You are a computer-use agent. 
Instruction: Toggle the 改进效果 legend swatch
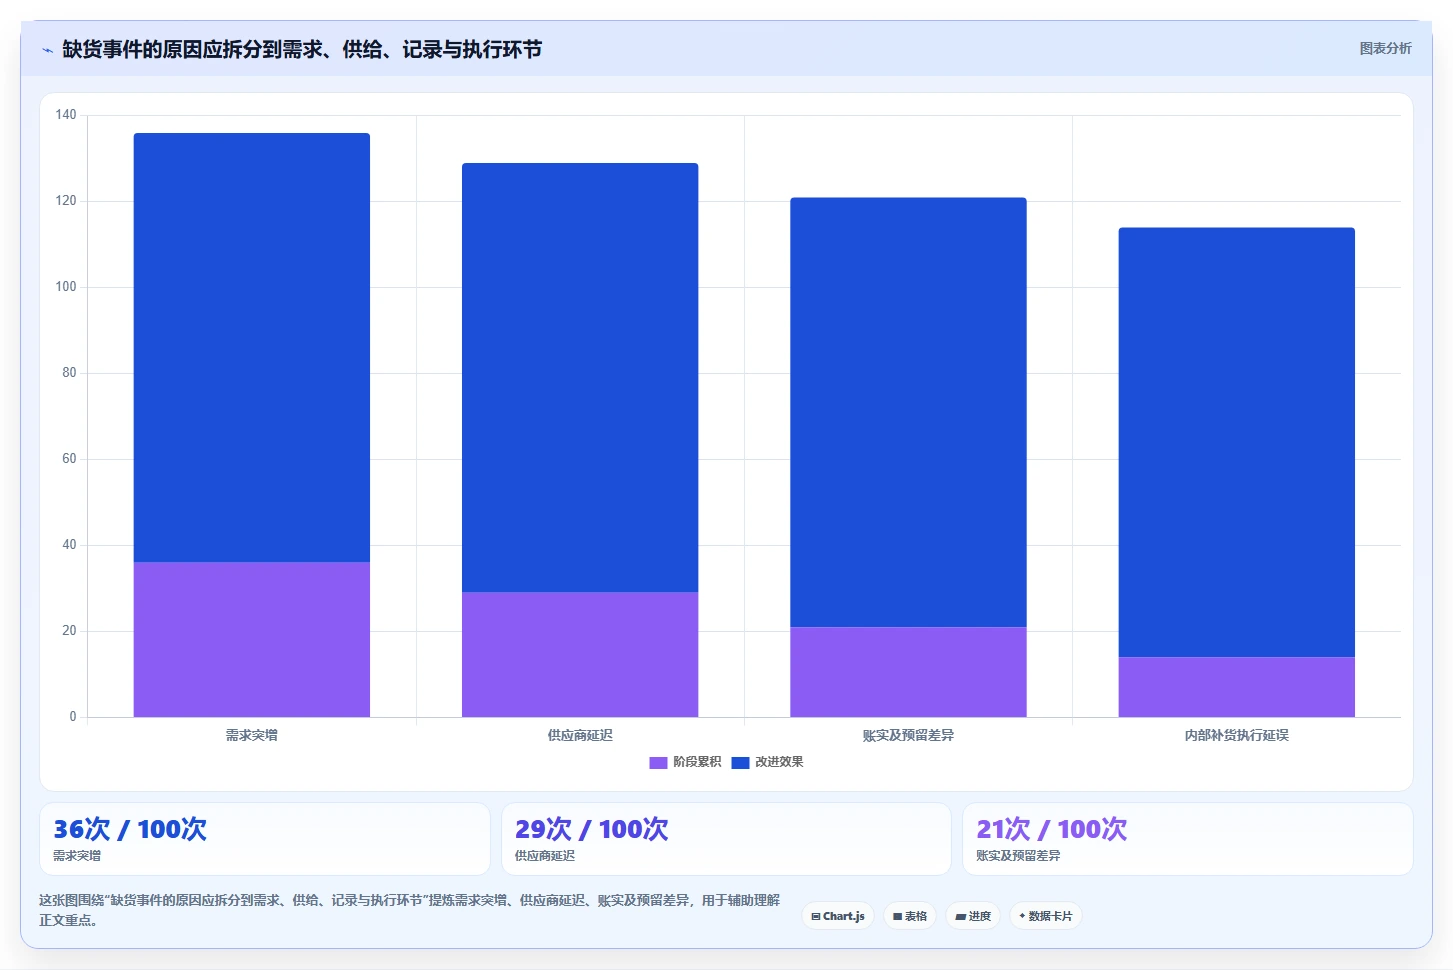[x=740, y=762]
